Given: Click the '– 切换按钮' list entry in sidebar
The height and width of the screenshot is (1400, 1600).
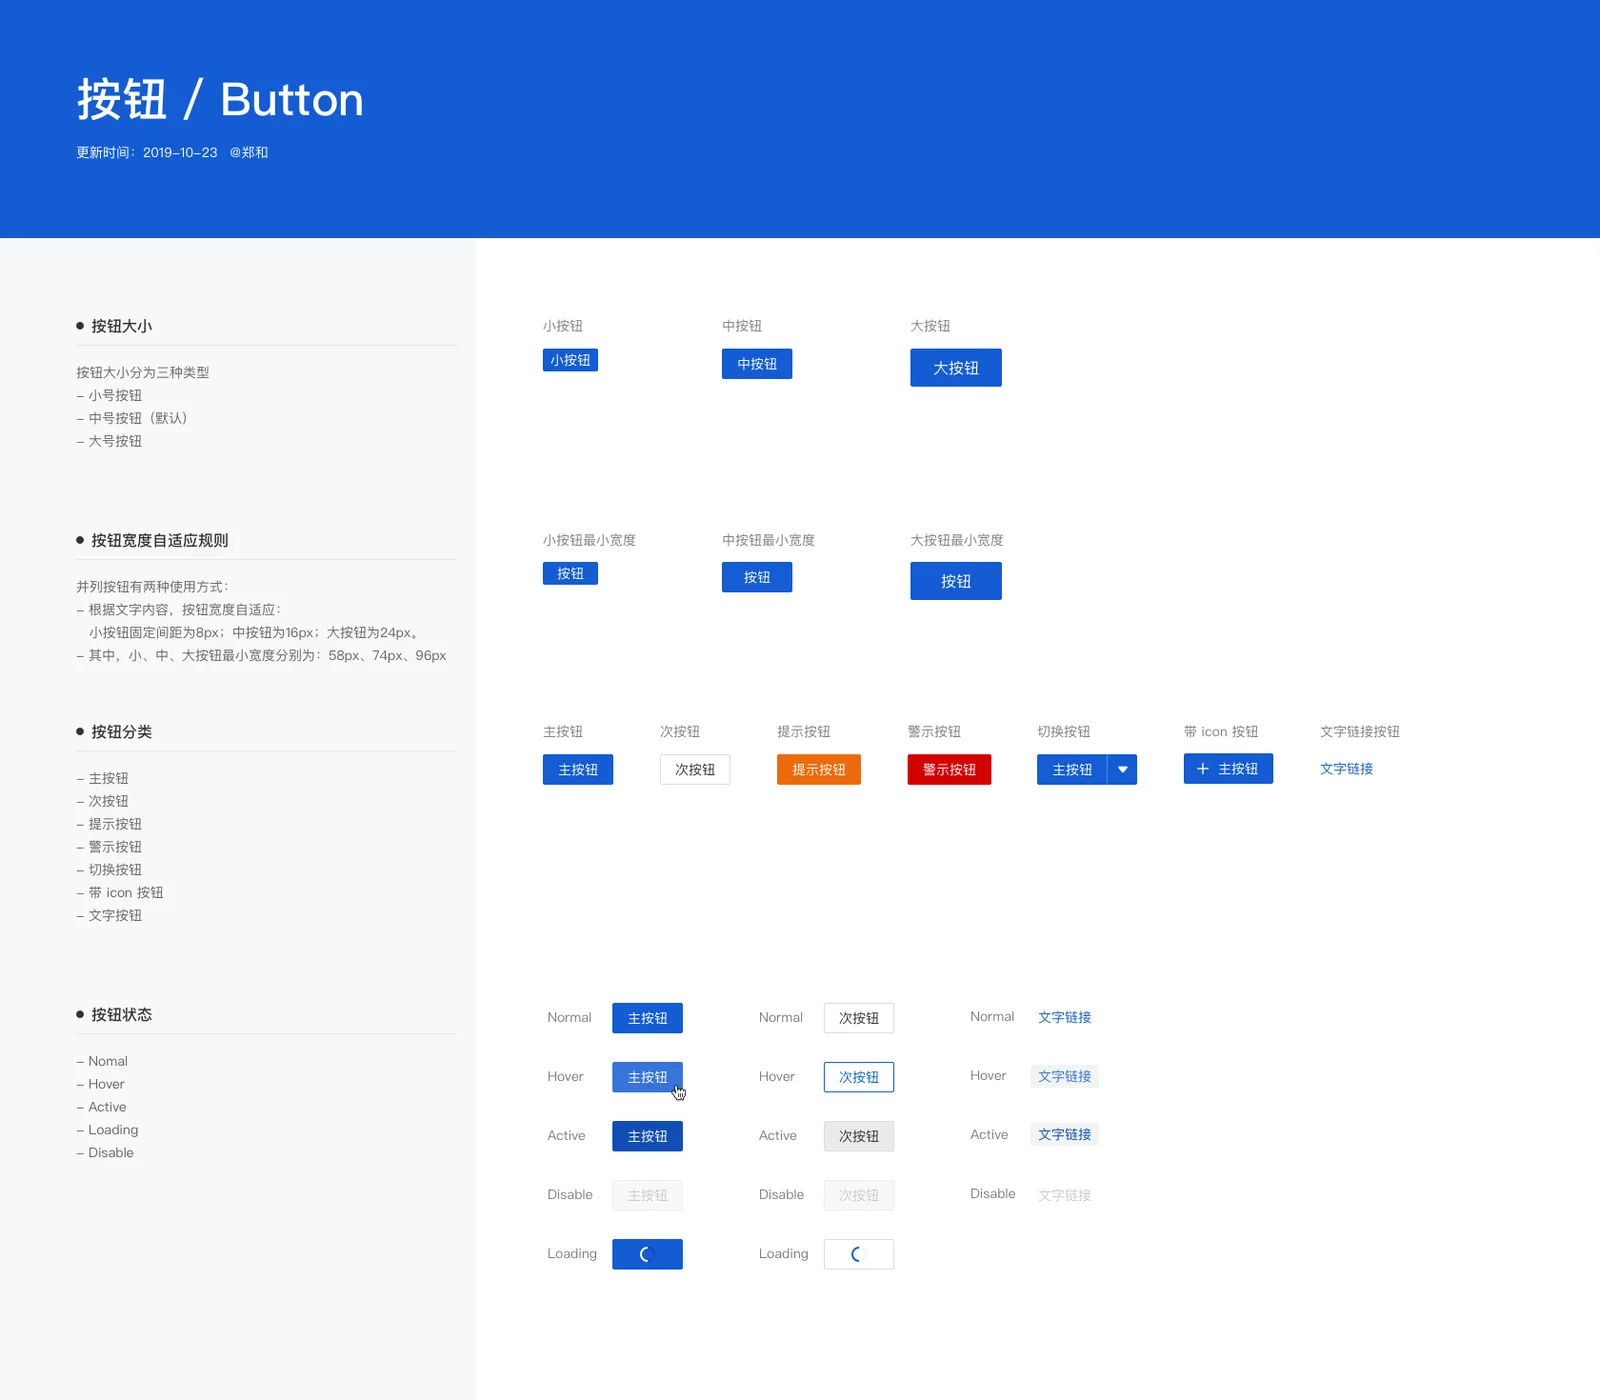Looking at the screenshot, I should tap(109, 869).
